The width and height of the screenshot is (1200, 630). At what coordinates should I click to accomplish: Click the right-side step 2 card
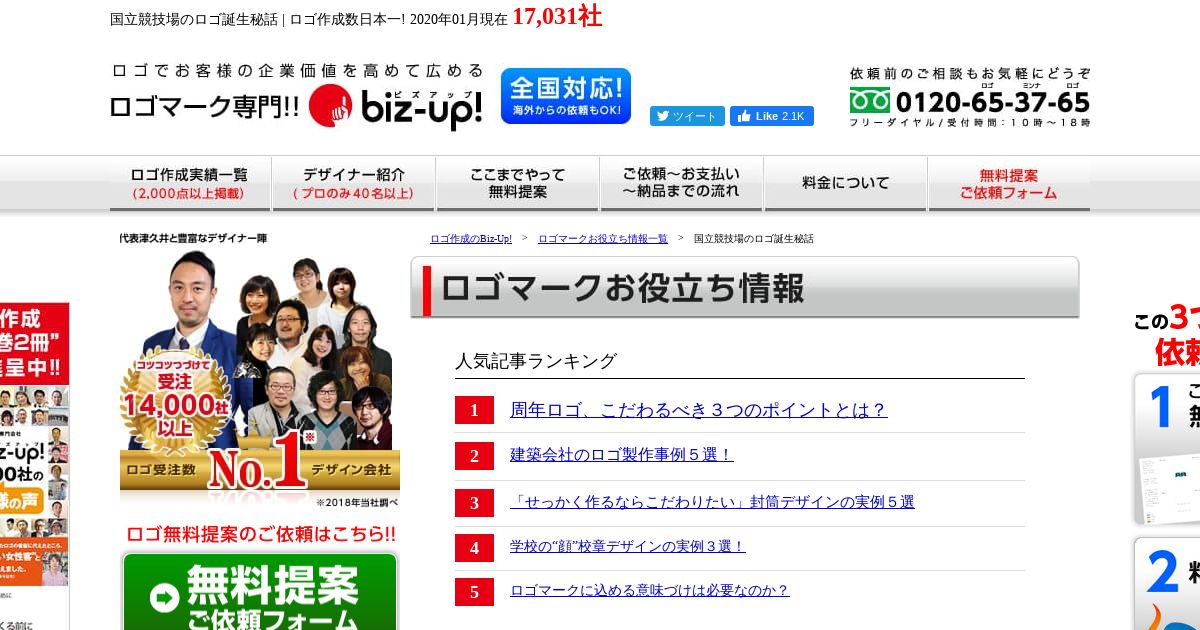[1166, 584]
